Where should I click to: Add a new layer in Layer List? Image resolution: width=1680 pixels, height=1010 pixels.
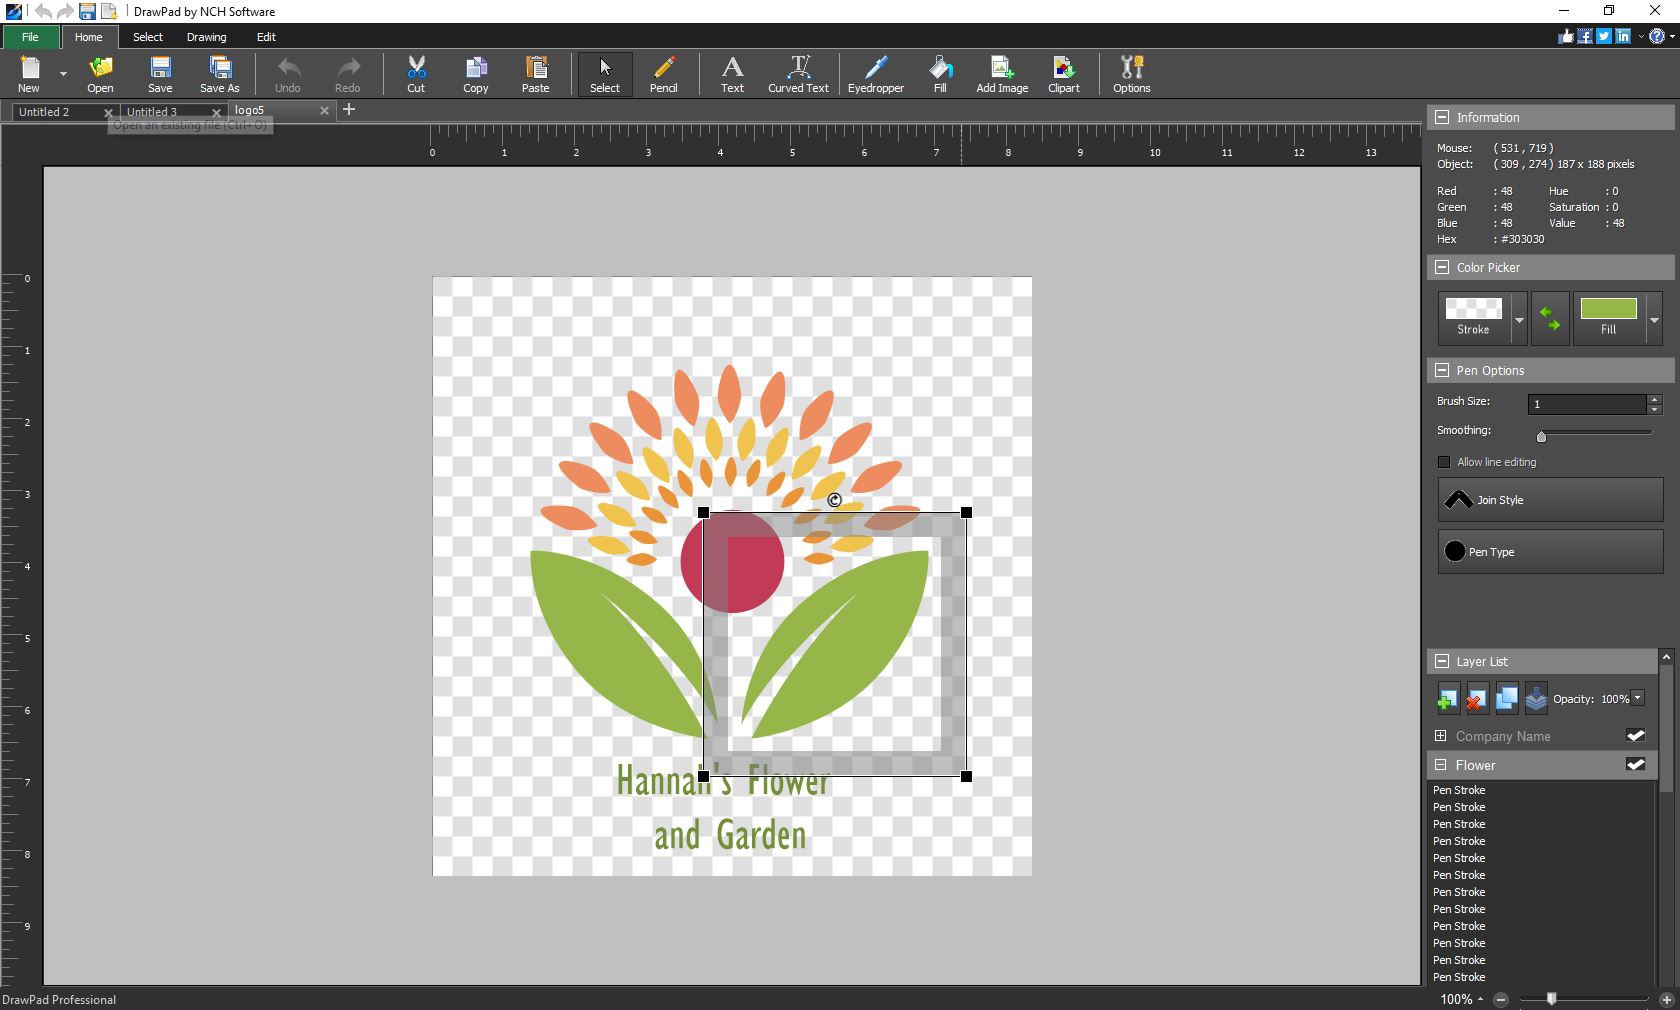(1447, 698)
